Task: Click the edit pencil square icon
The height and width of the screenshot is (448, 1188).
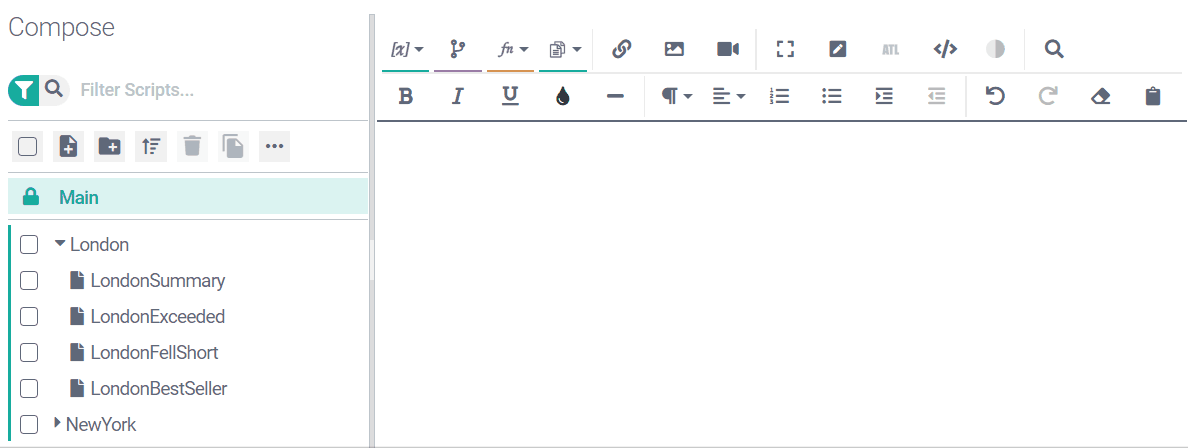Action: pyautogui.click(x=837, y=49)
